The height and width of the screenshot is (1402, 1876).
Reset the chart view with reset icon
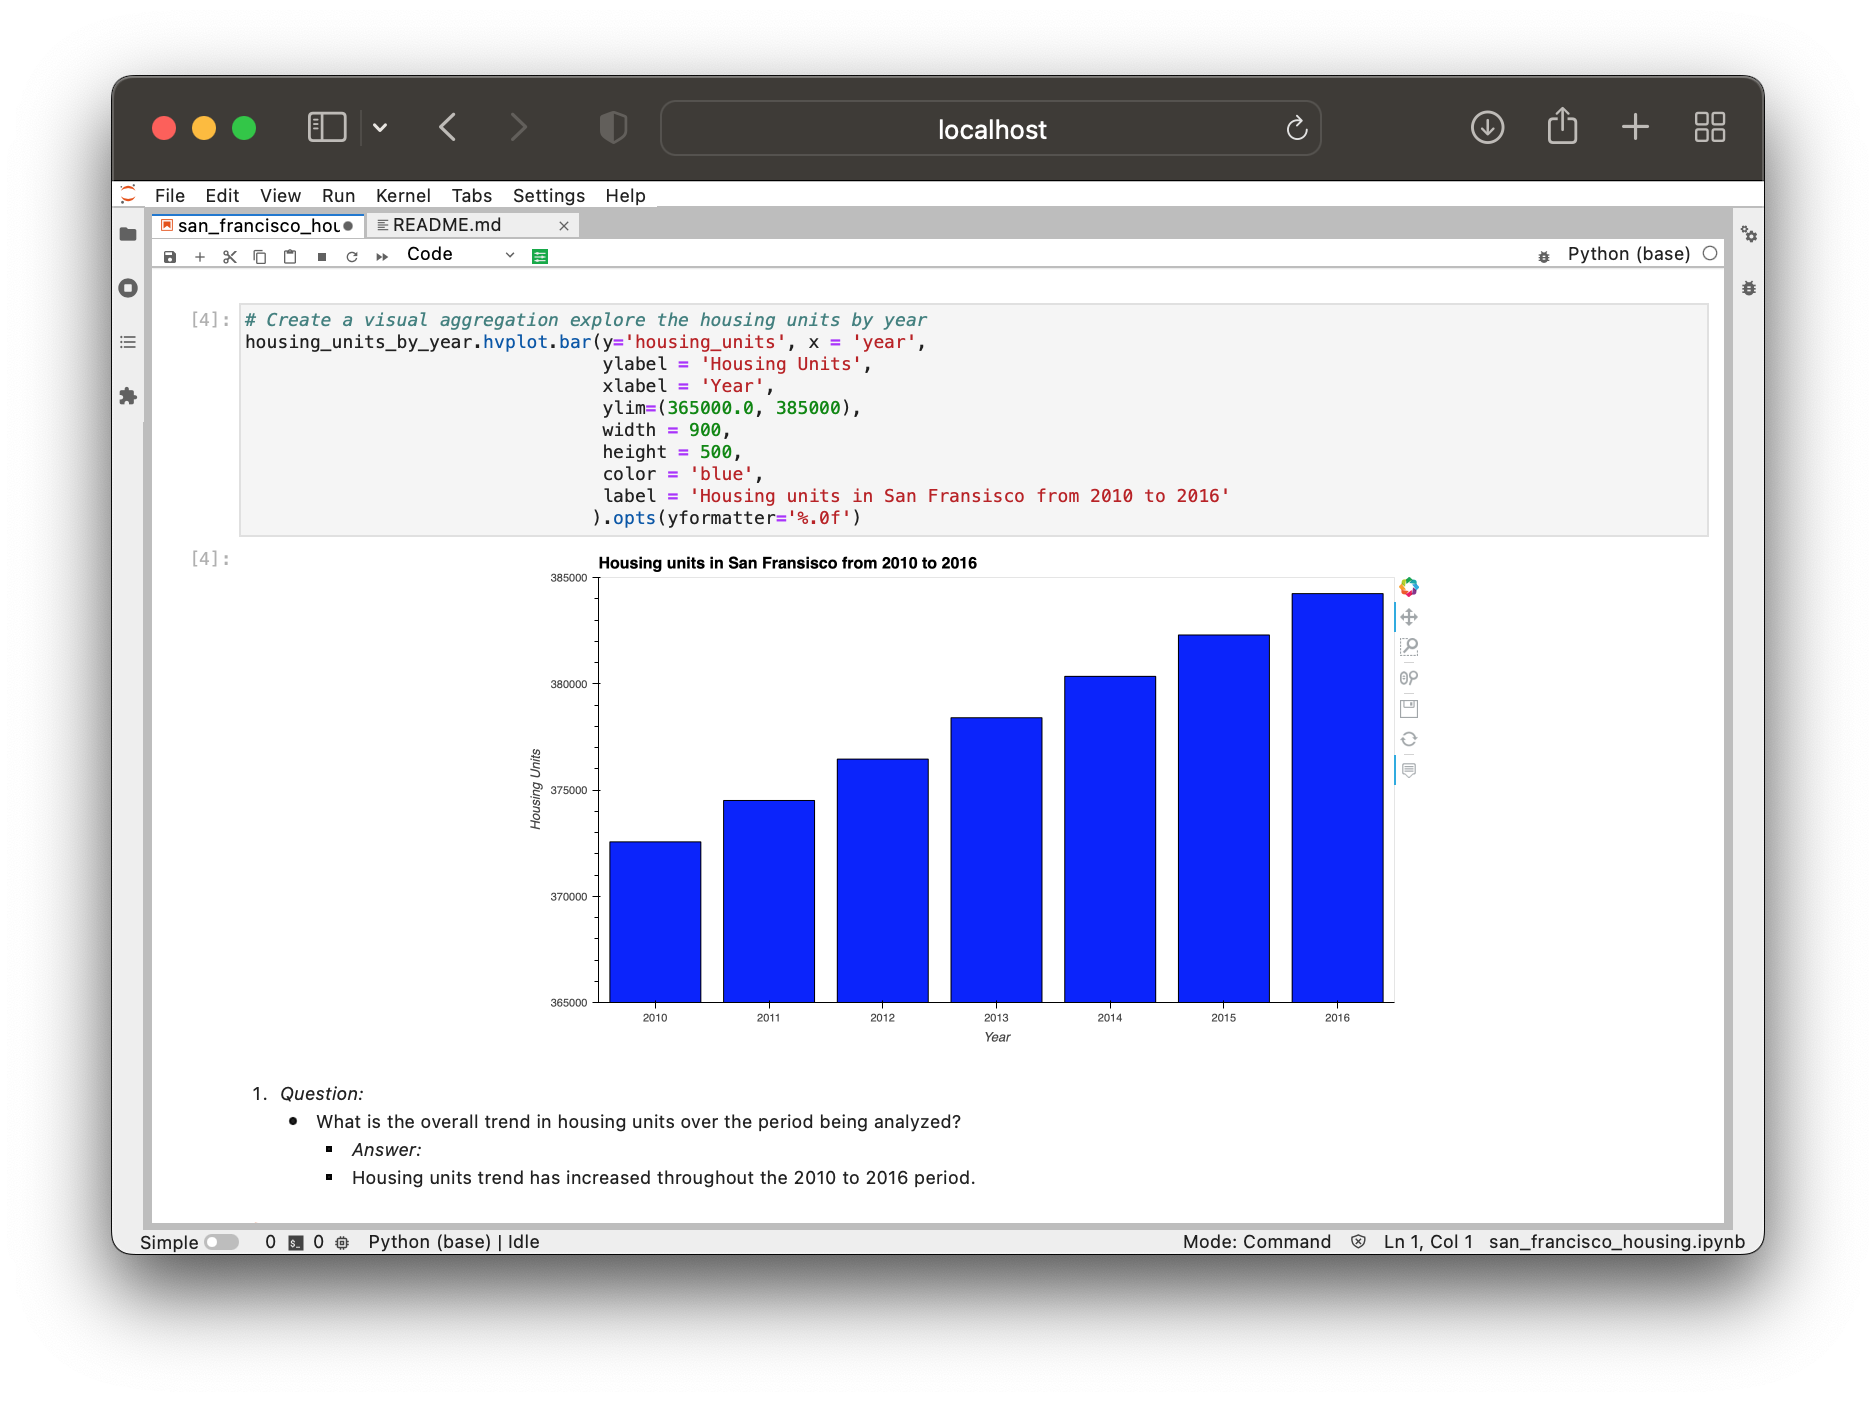point(1409,739)
